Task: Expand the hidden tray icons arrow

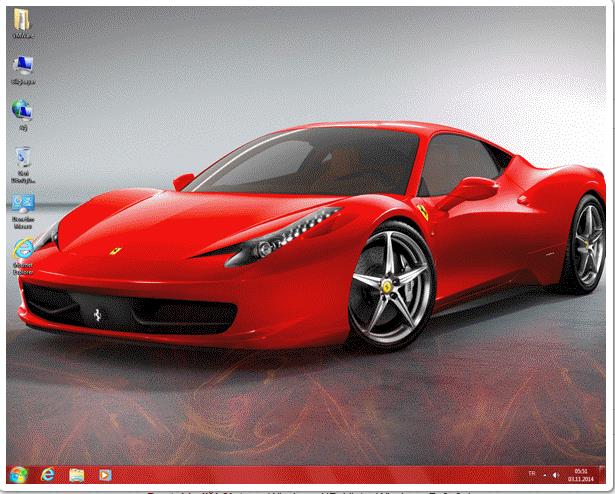Action: click(543, 474)
